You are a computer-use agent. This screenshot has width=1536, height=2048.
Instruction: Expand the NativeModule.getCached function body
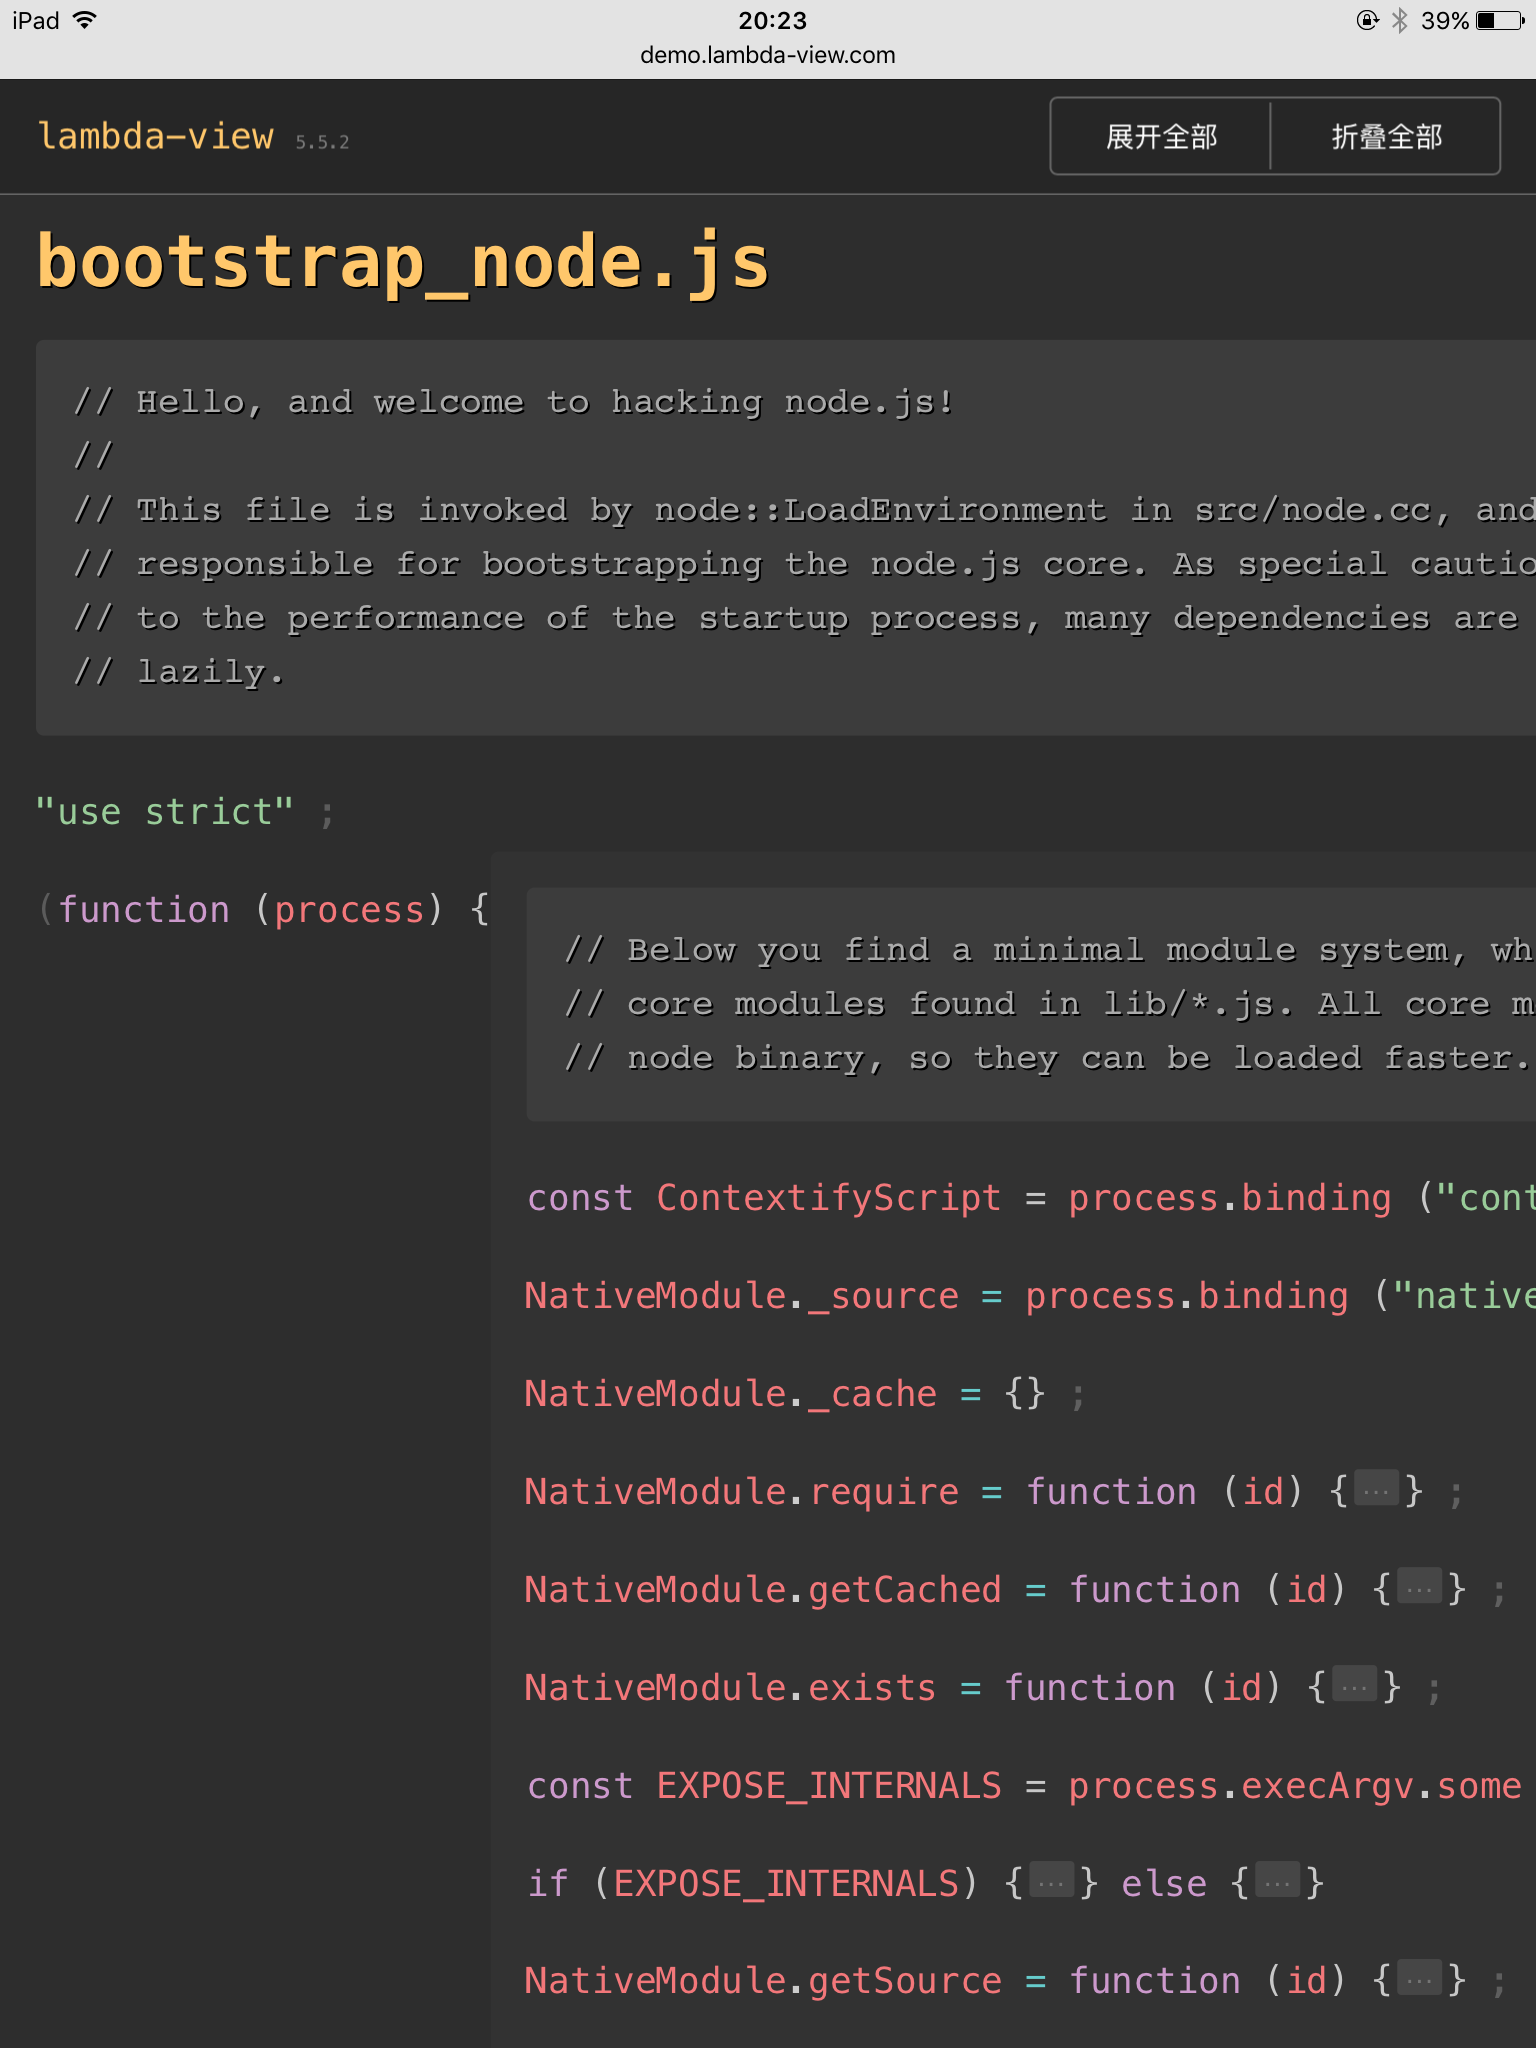pos(1420,1588)
